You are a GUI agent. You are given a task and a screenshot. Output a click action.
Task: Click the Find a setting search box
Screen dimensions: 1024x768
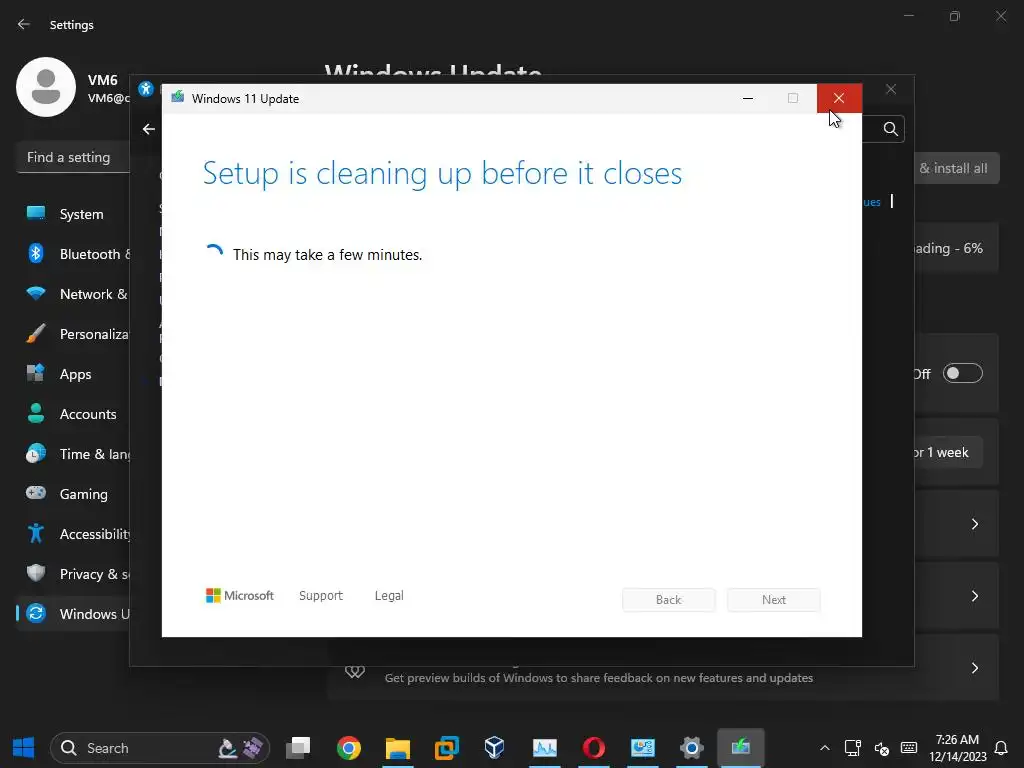[73, 157]
